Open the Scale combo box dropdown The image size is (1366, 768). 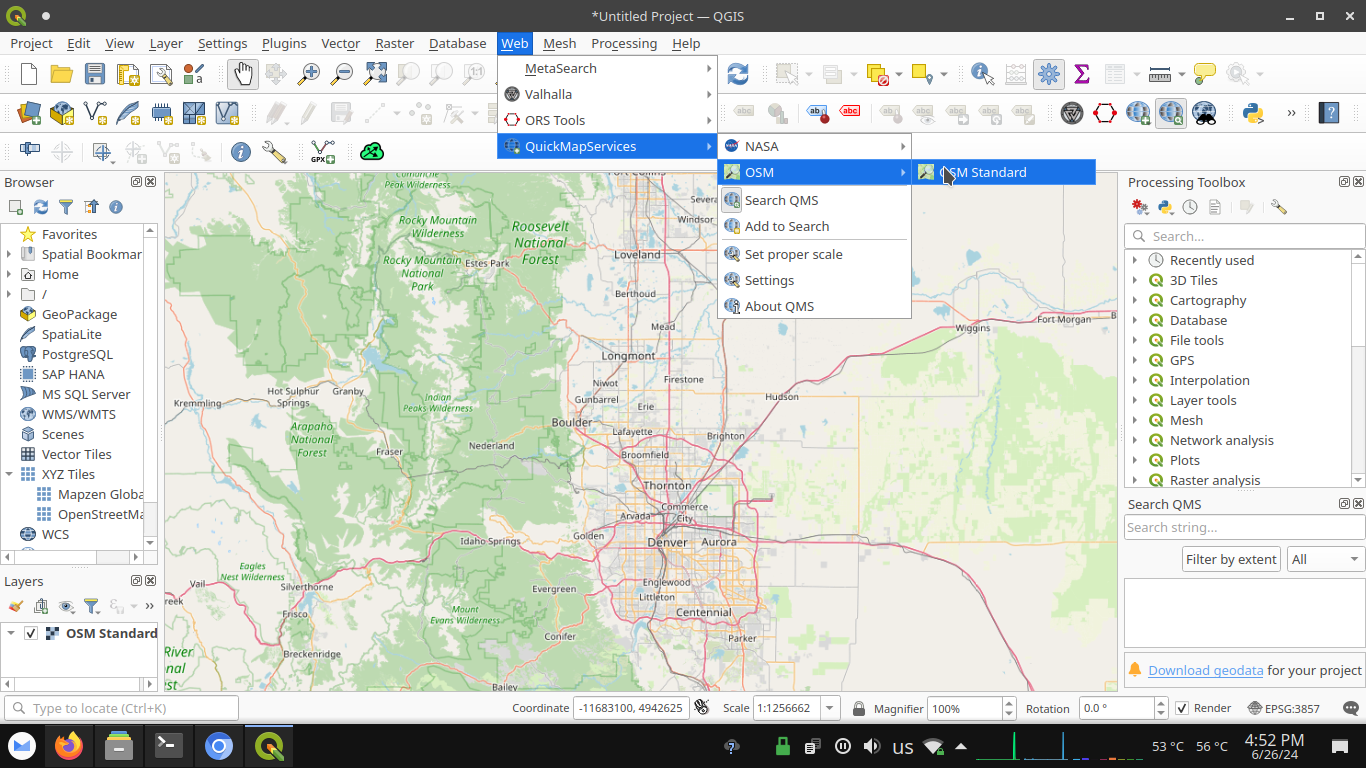tap(830, 708)
